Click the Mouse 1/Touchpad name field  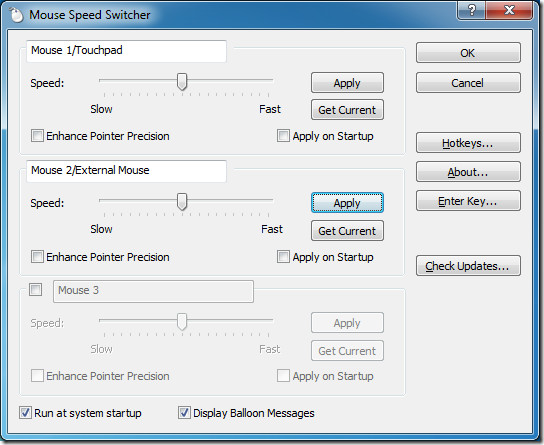[126, 51]
